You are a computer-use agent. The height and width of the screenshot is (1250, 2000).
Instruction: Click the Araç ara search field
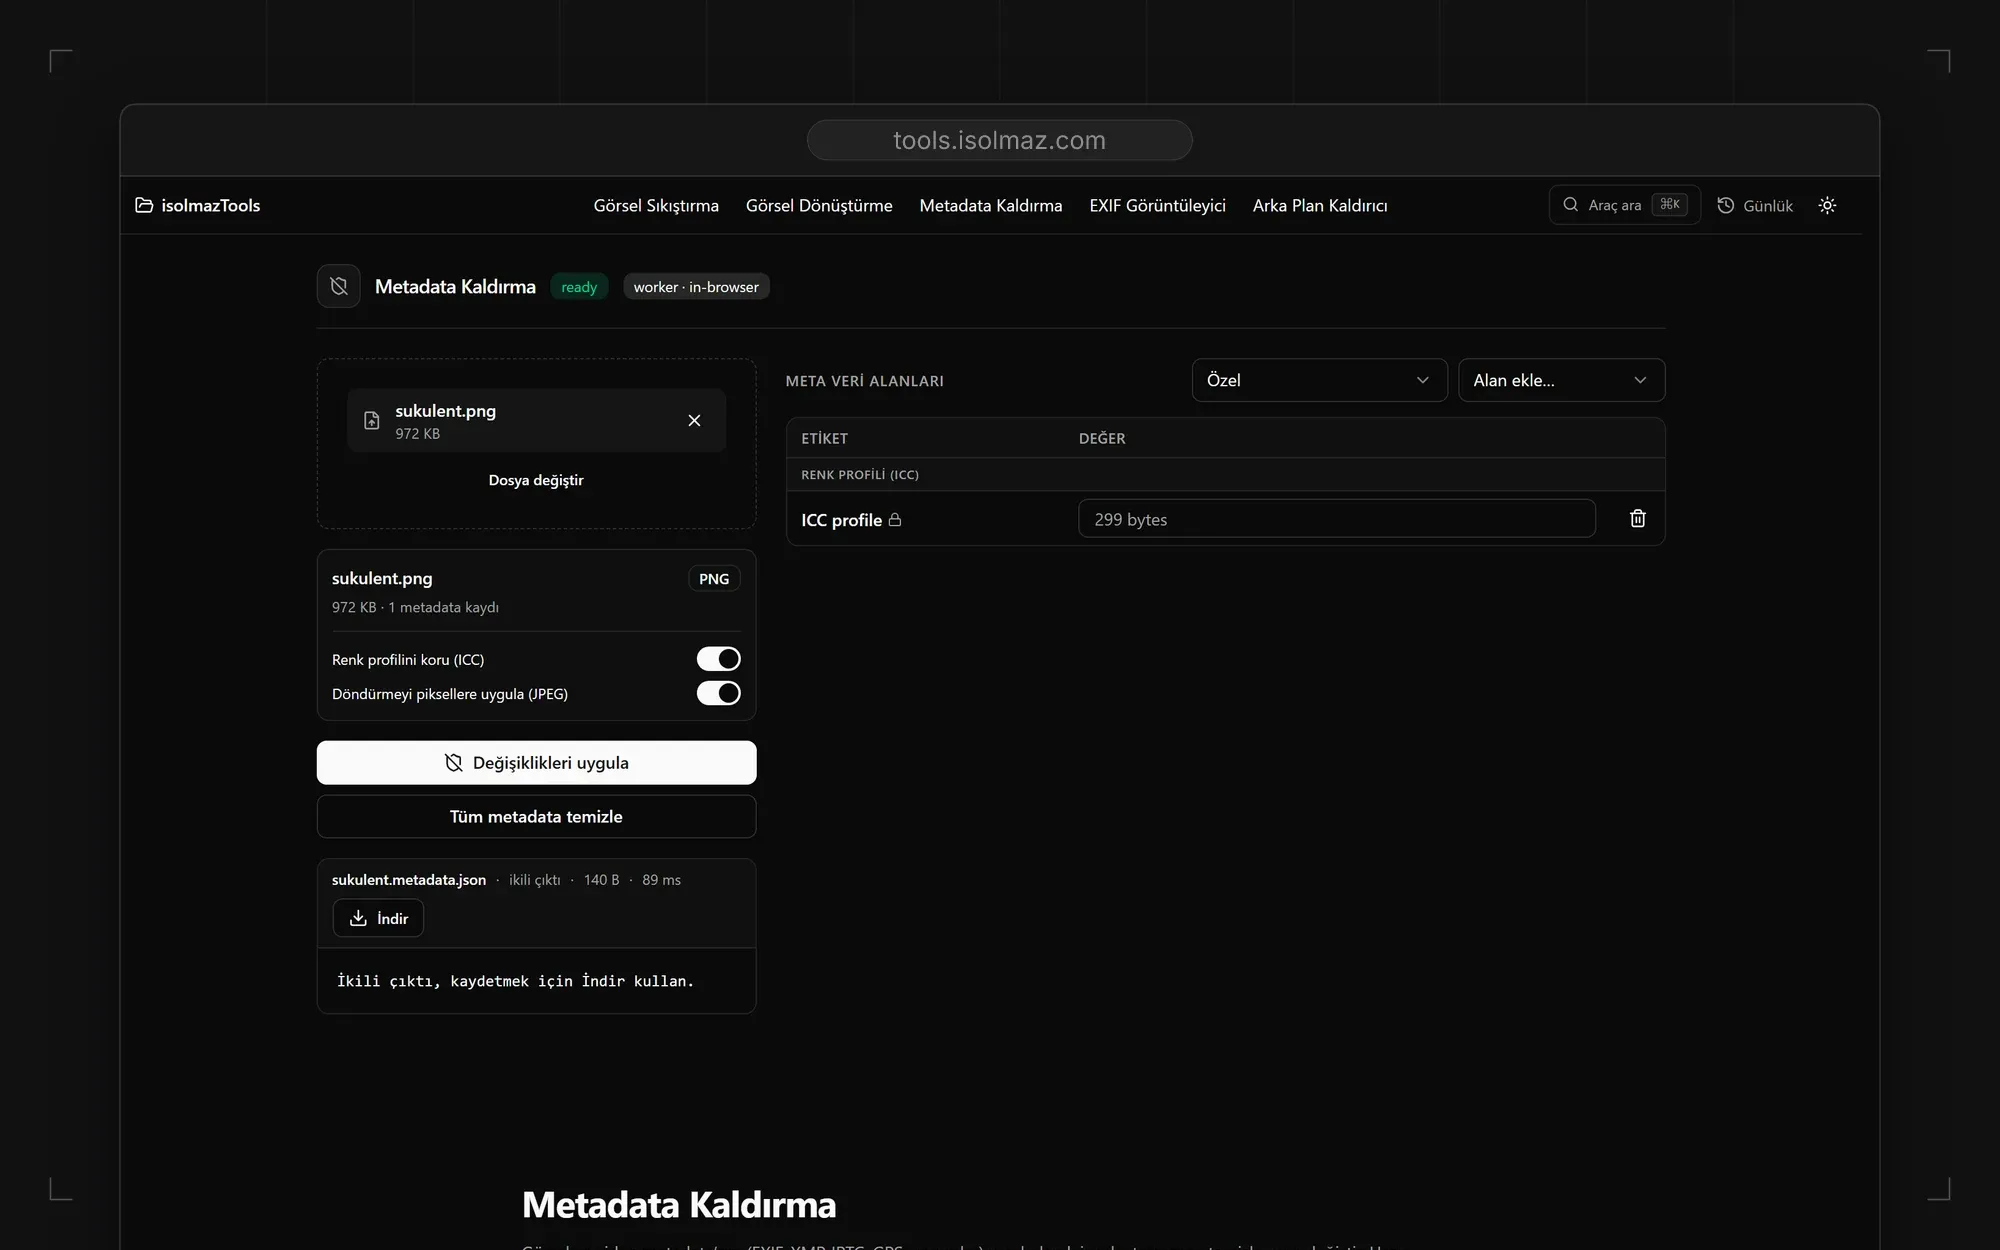1624,205
